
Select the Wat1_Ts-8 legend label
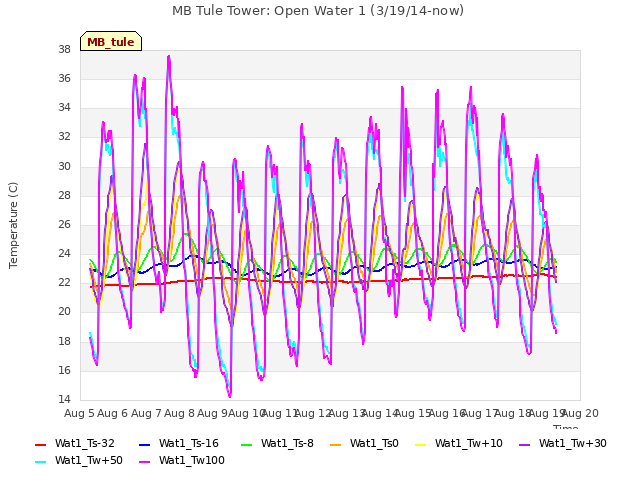pos(287,443)
